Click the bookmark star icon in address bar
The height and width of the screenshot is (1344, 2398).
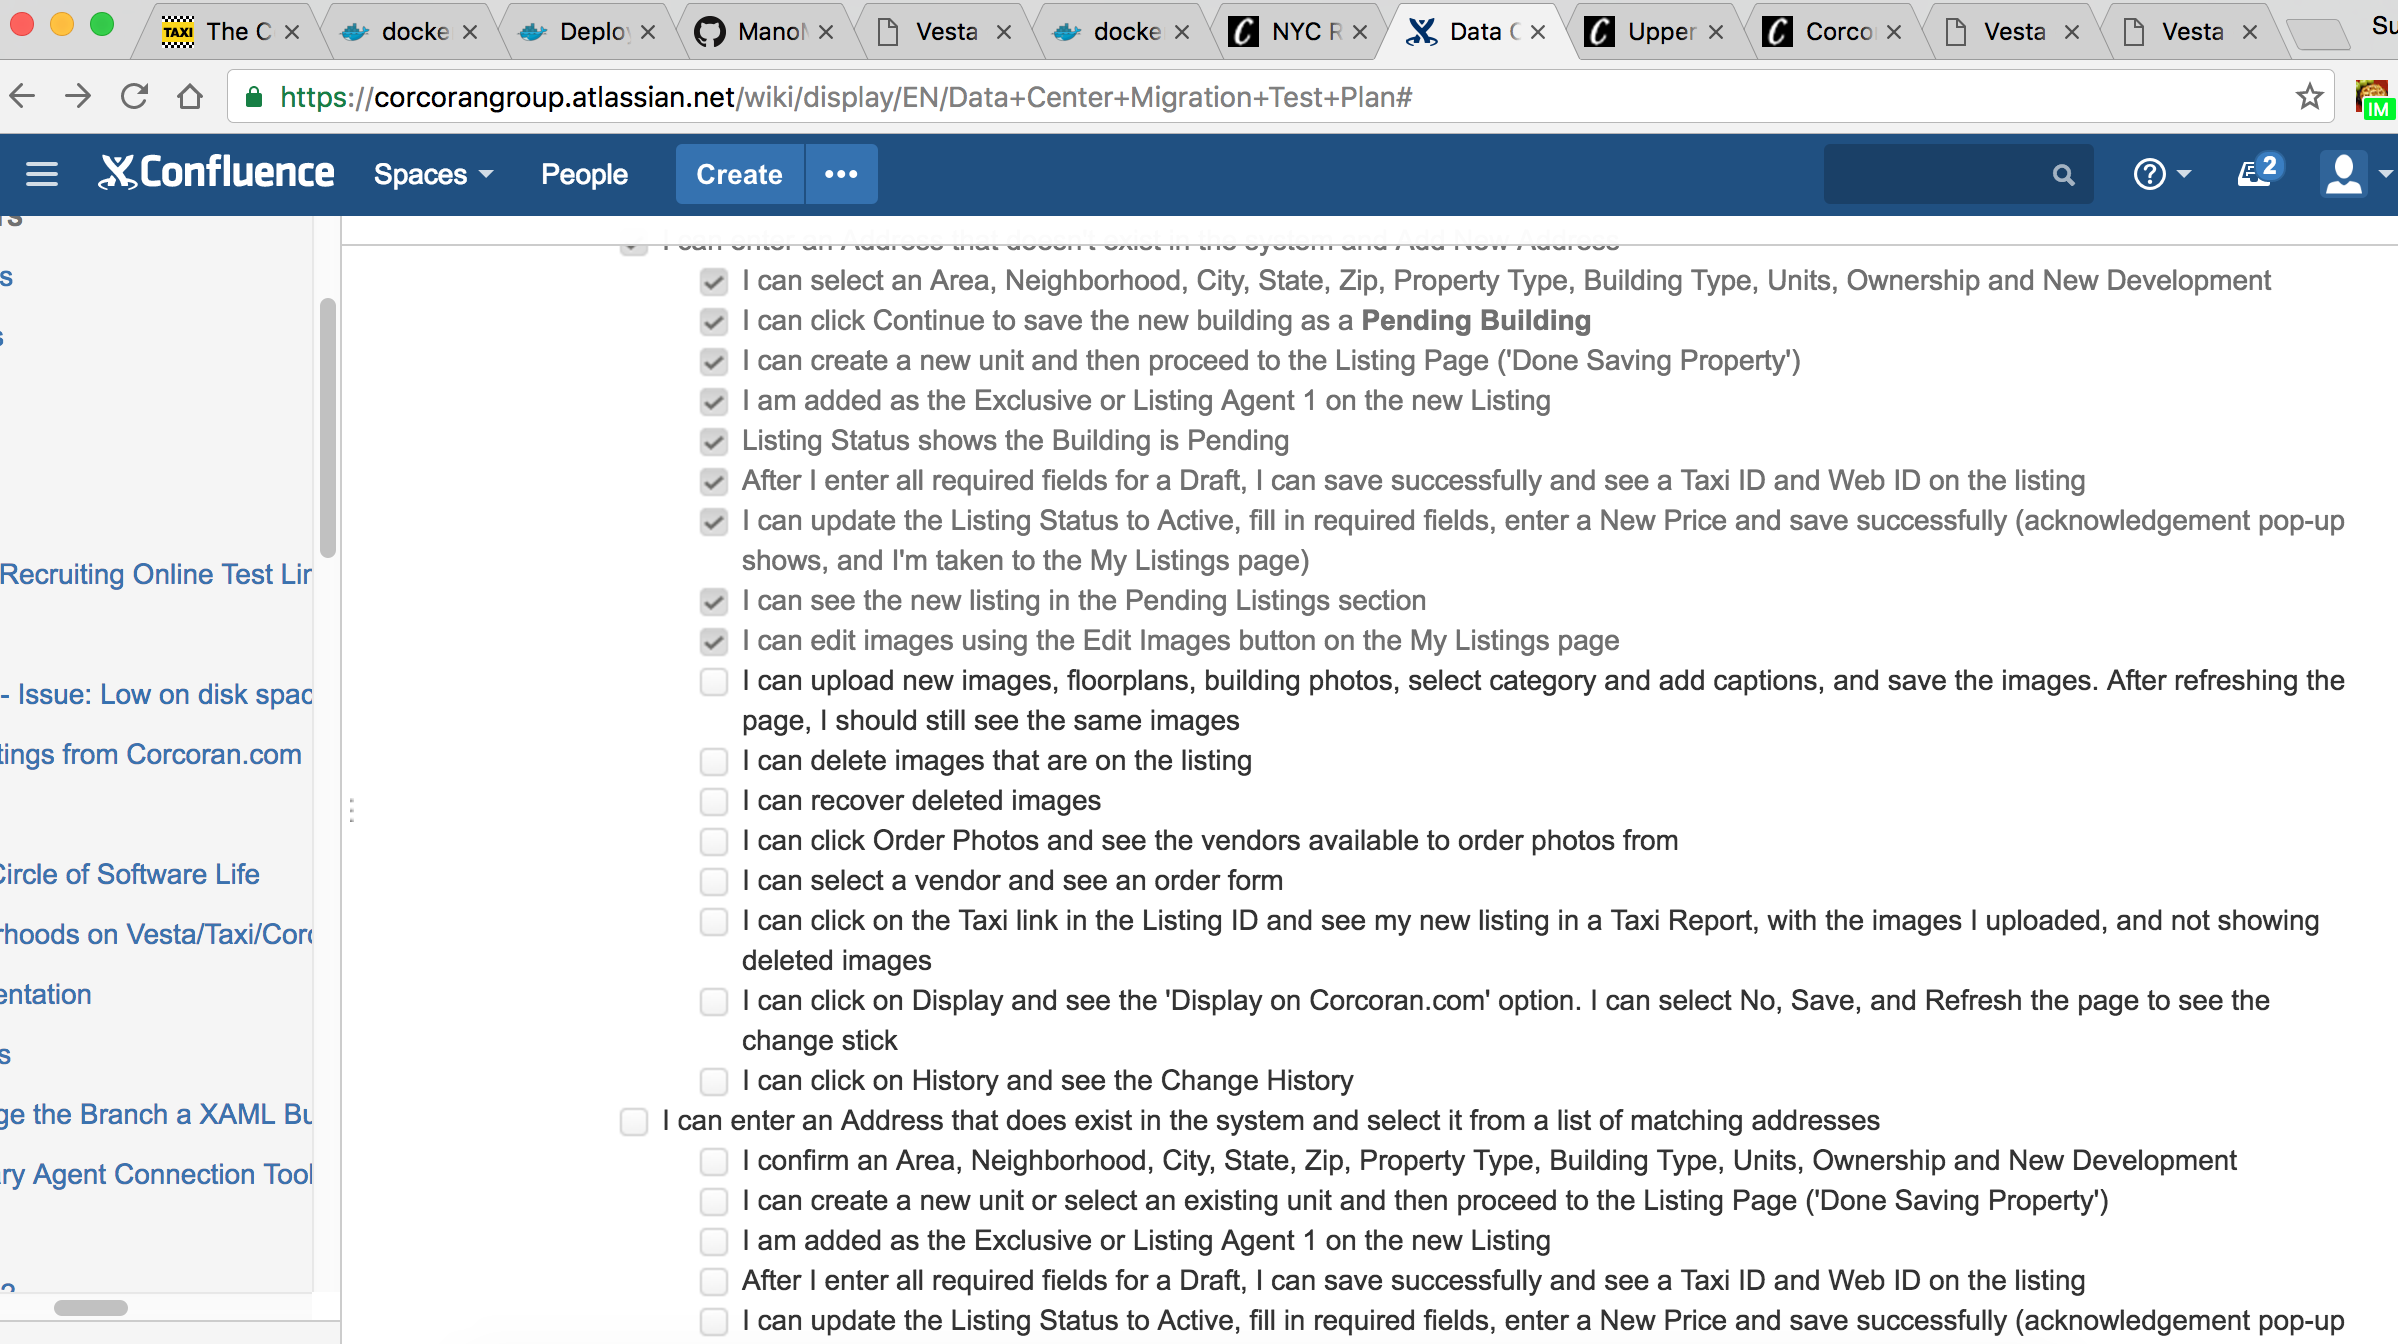click(x=2309, y=97)
